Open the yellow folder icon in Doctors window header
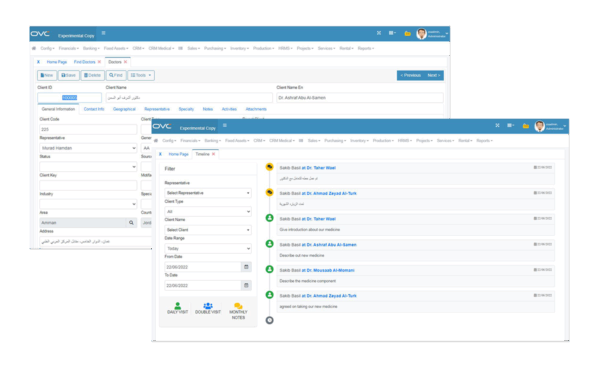Screen dimensions: 600x367 [x=408, y=34]
